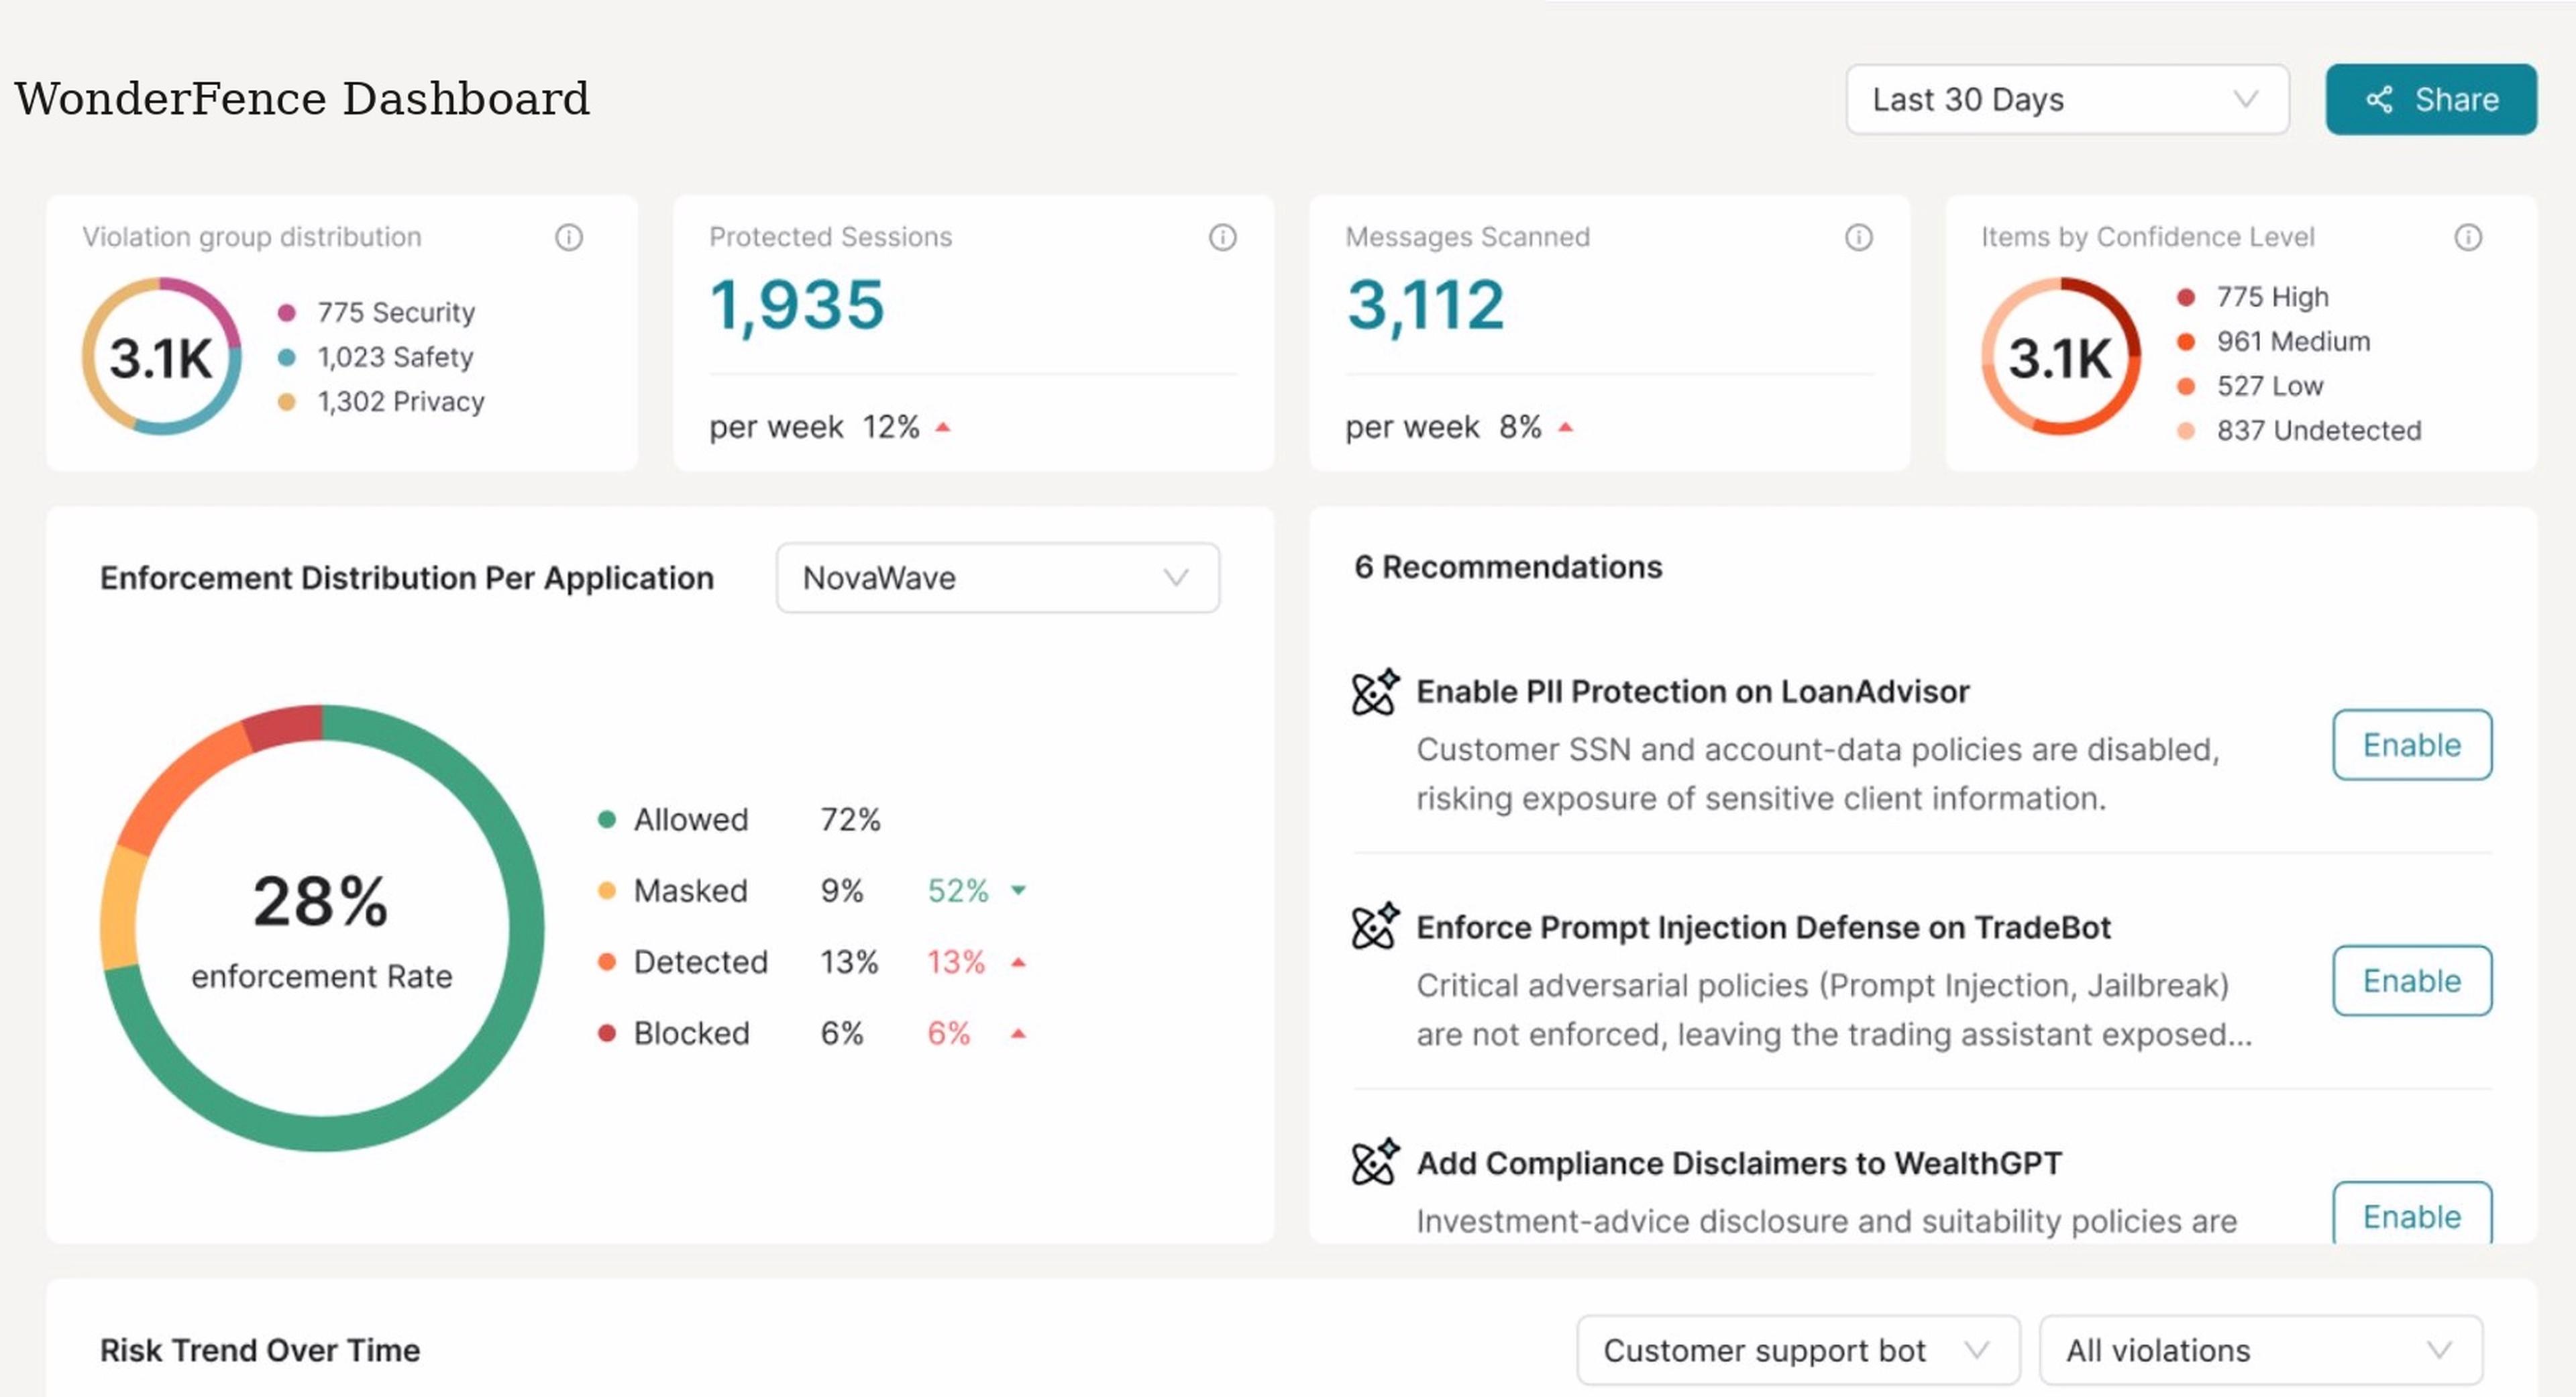Open the NovaWave application dropdown
This screenshot has width=2576, height=1397.
tap(997, 578)
